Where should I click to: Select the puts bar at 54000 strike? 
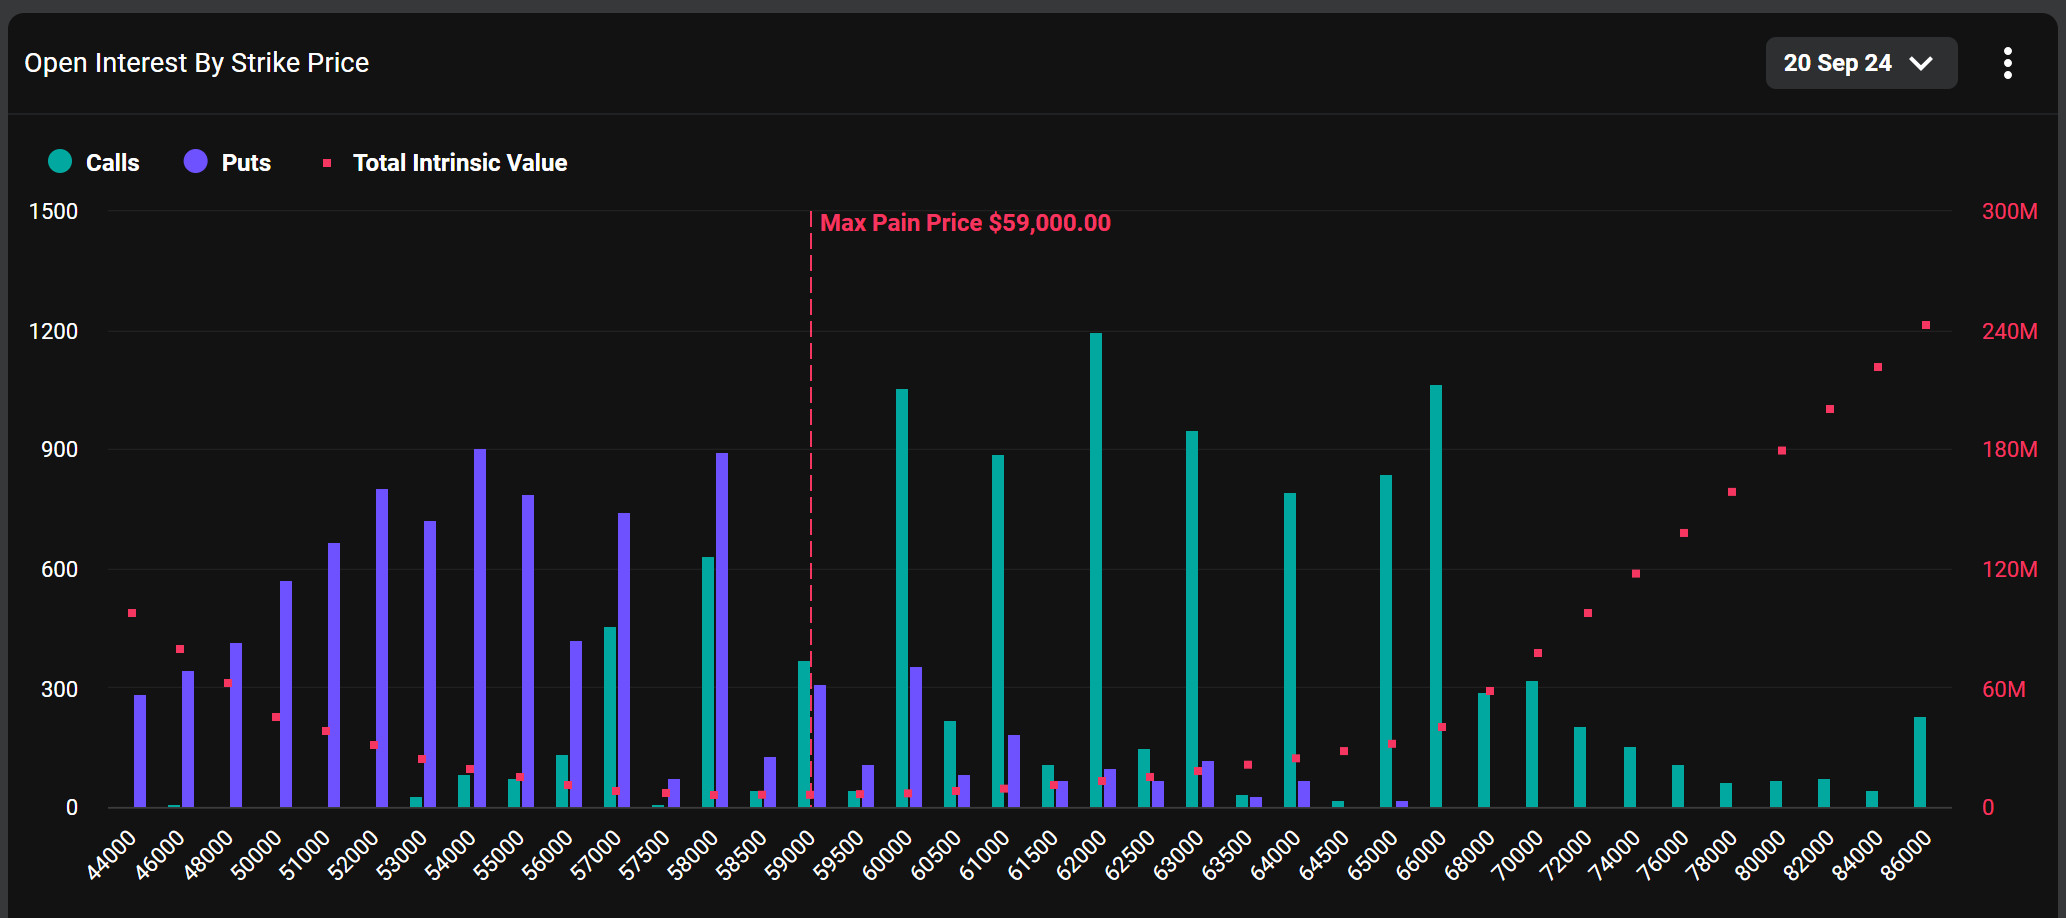(x=480, y=628)
